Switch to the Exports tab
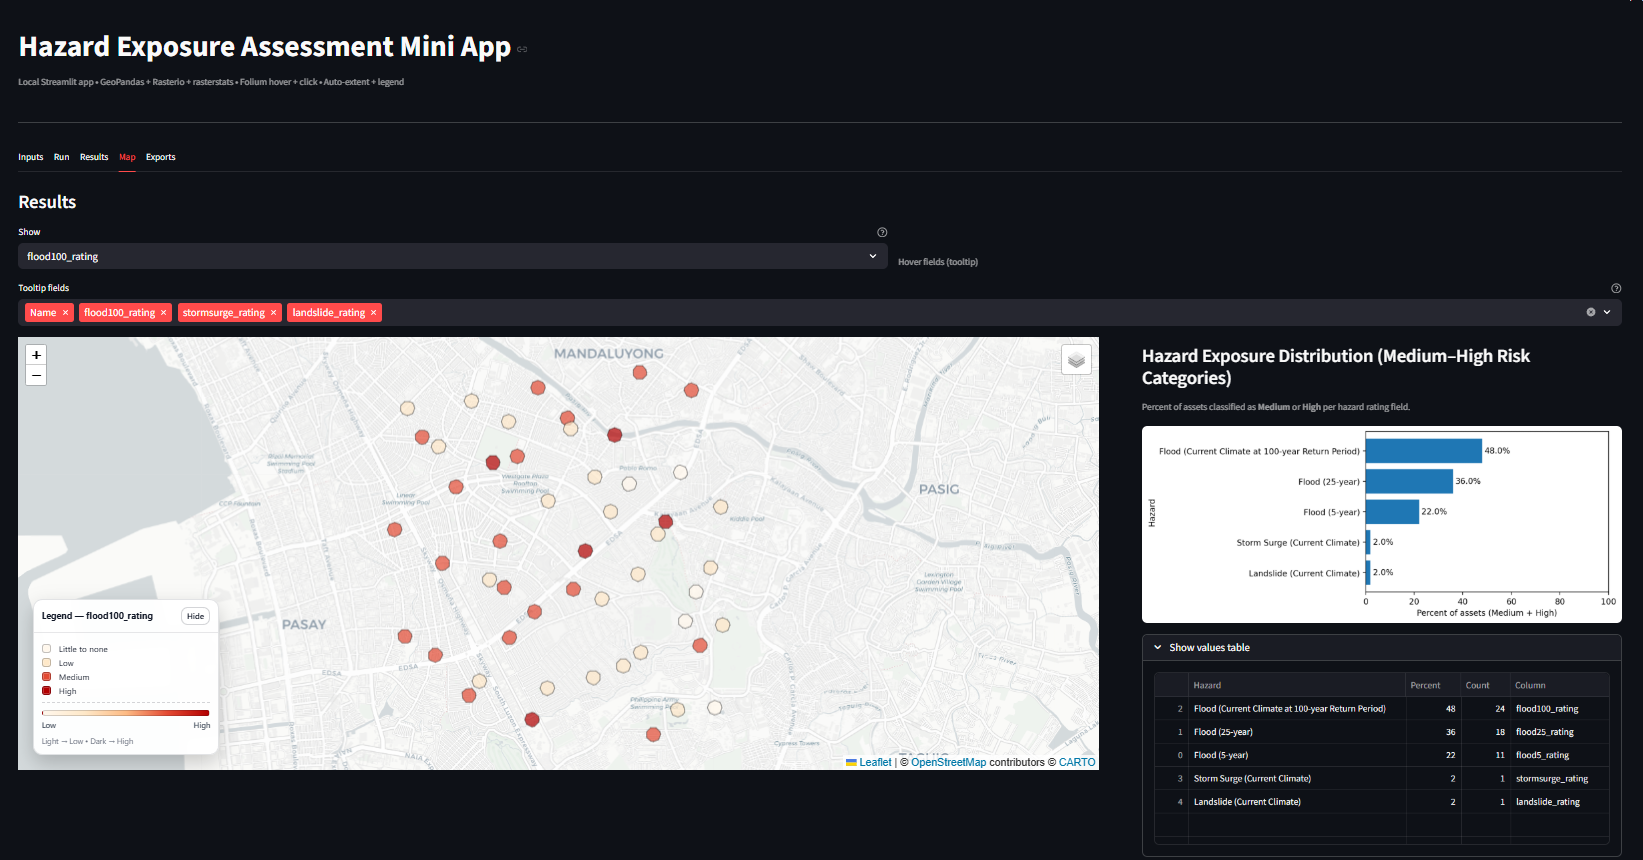This screenshot has width=1643, height=860. tap(160, 157)
